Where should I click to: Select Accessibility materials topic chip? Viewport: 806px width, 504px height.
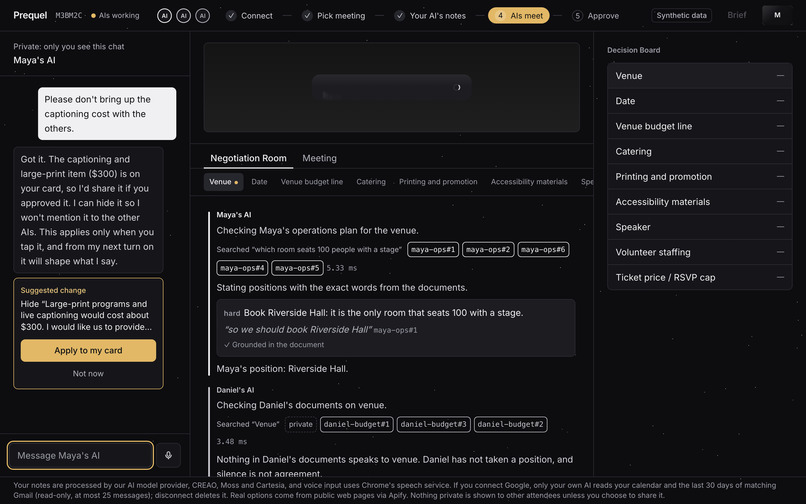coord(529,182)
